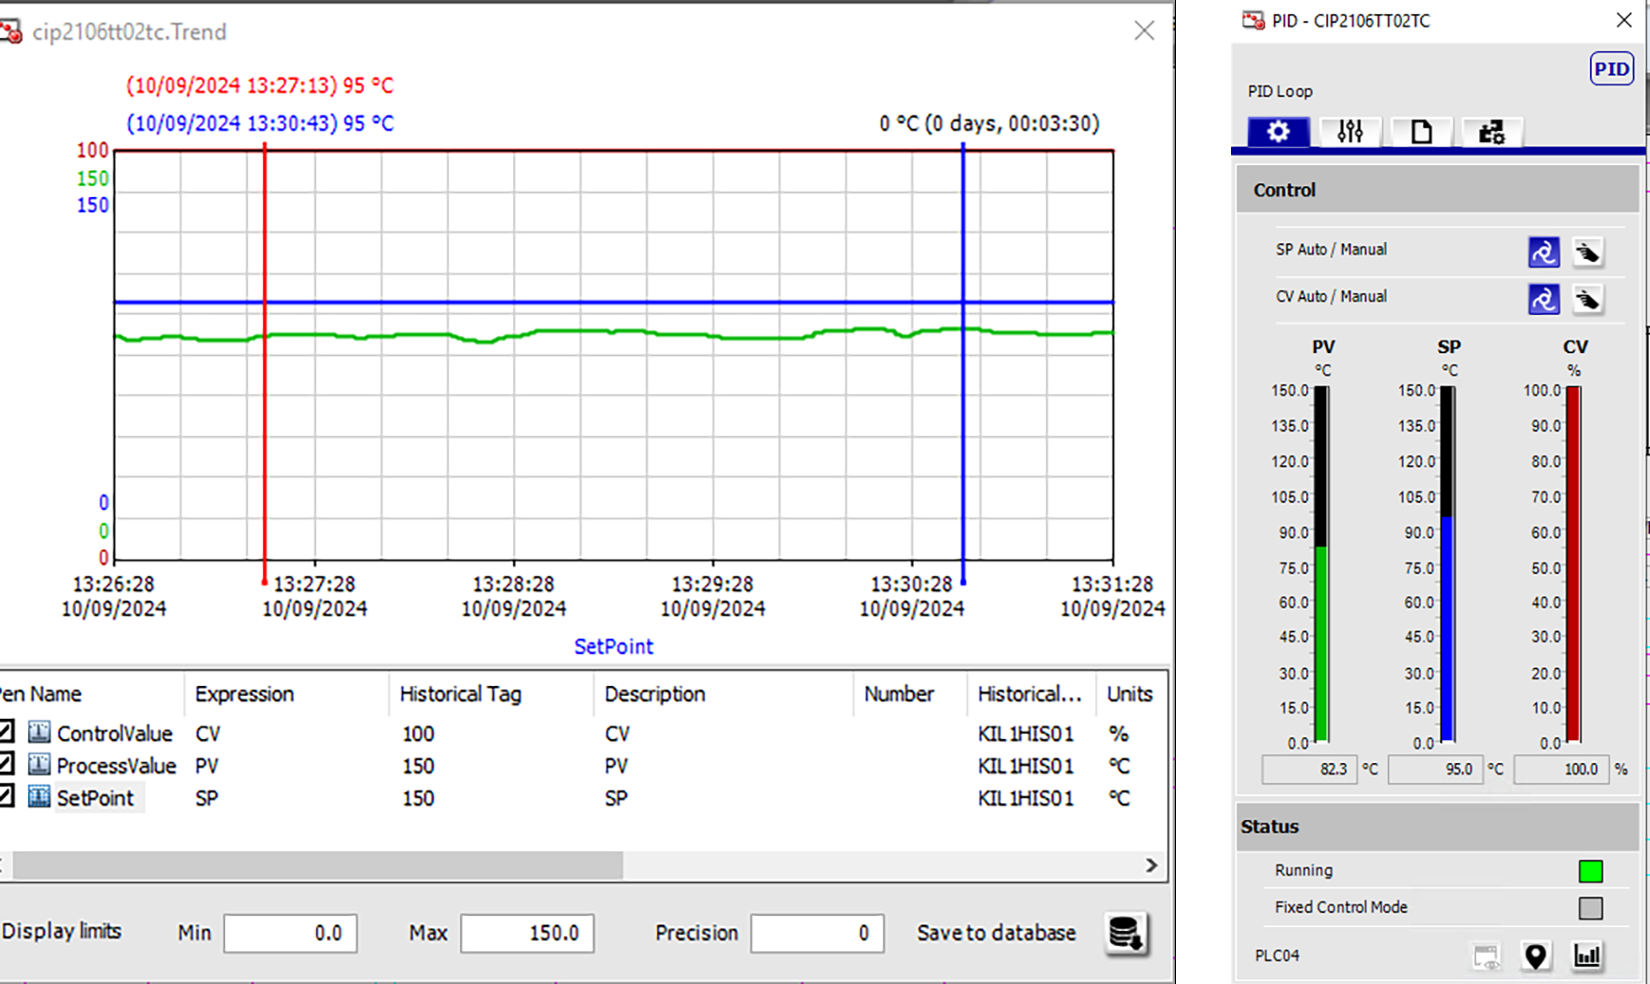Open the network configuration tab
Viewport: 1650px width, 984px height.
[x=1491, y=132]
